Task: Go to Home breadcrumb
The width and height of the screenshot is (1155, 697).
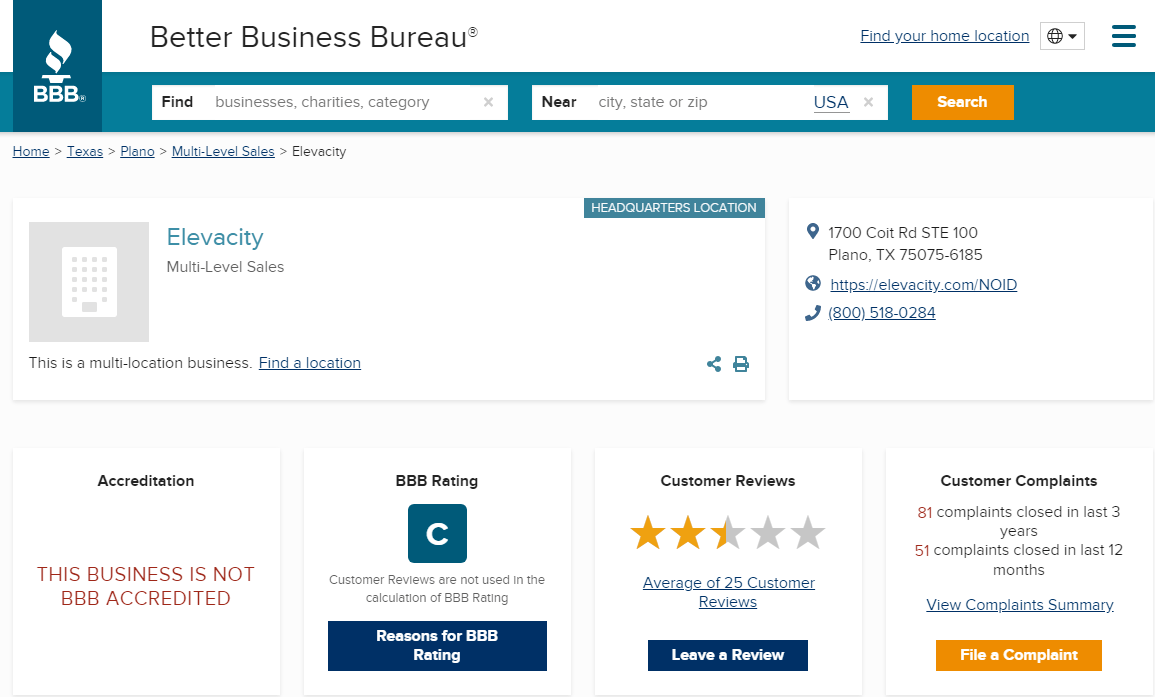Action: [31, 152]
